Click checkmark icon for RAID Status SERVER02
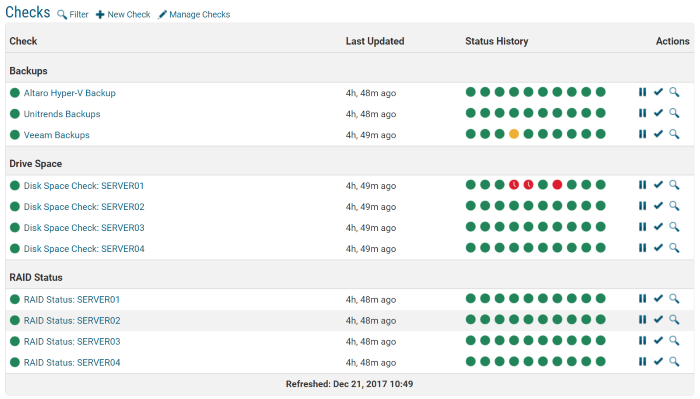 [x=658, y=320]
